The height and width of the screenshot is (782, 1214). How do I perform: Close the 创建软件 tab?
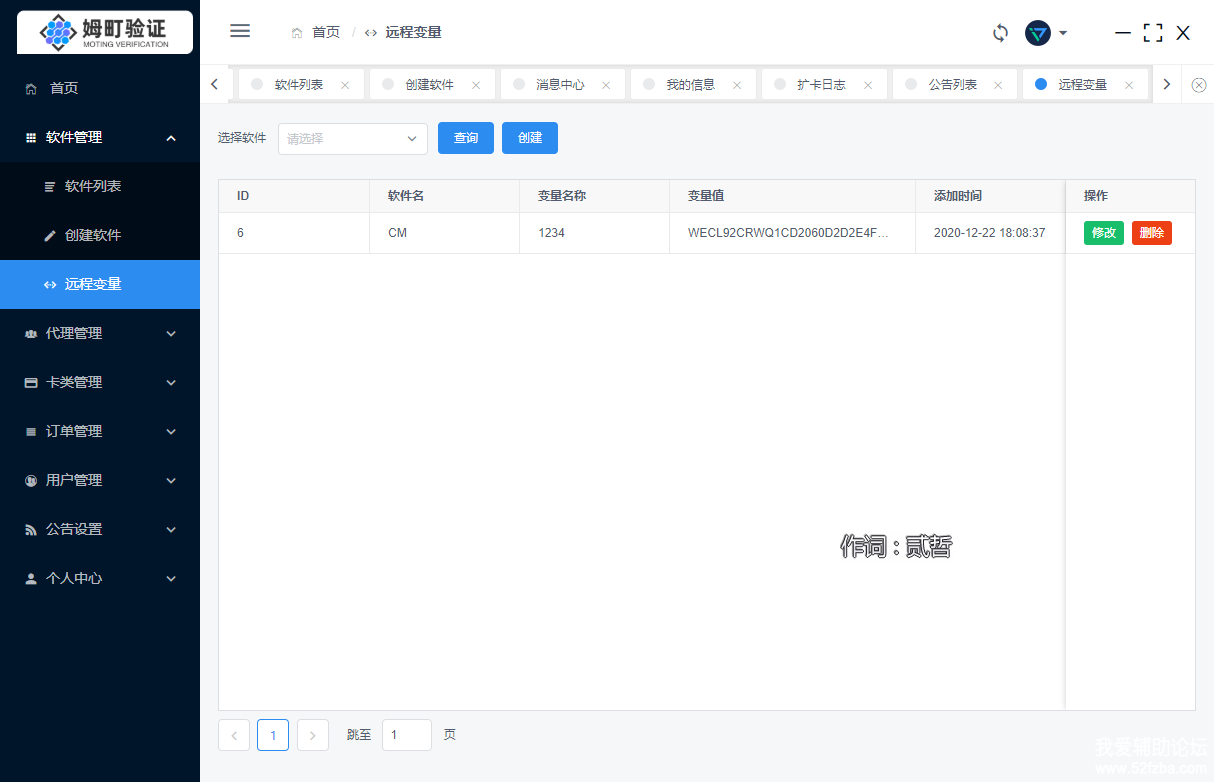tap(476, 85)
